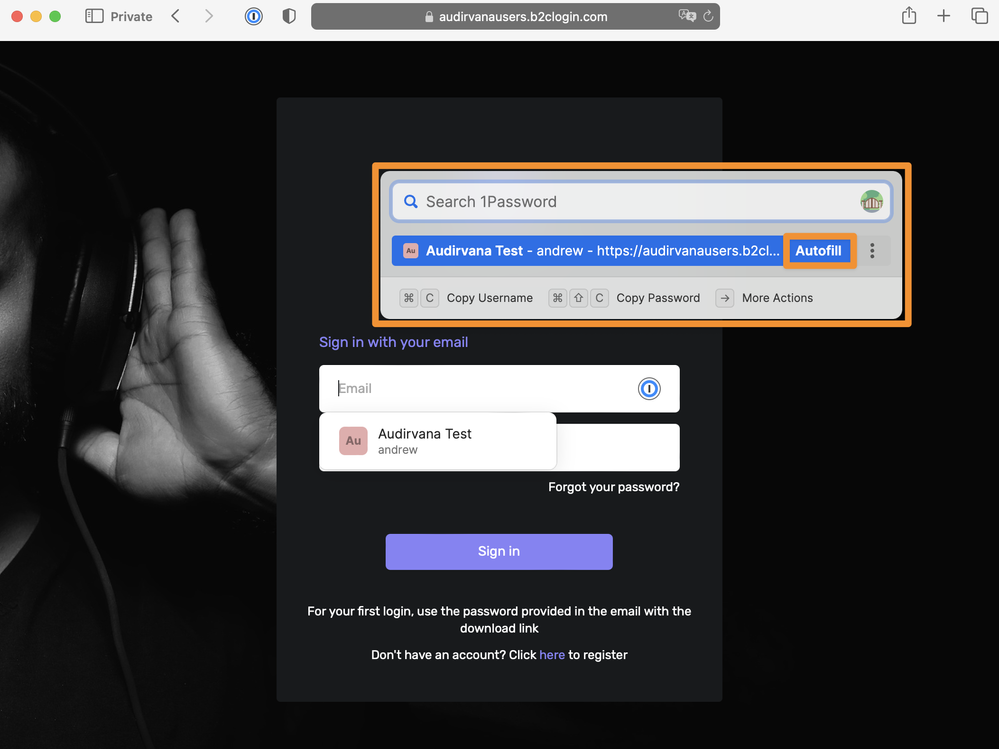
Task: Click the 1Password extension icon in toolbar
Action: click(x=254, y=16)
